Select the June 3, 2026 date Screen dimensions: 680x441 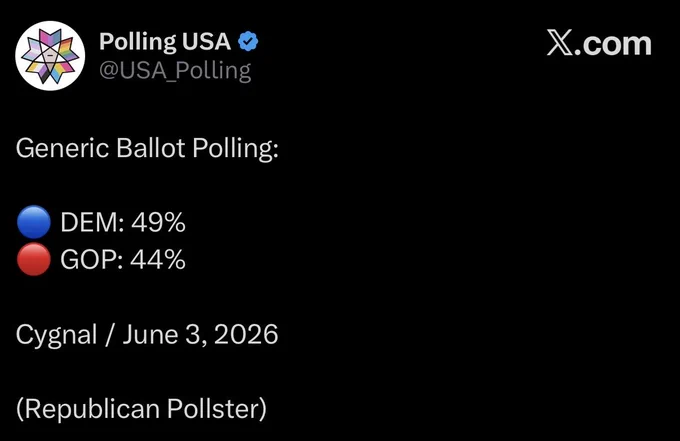point(200,334)
